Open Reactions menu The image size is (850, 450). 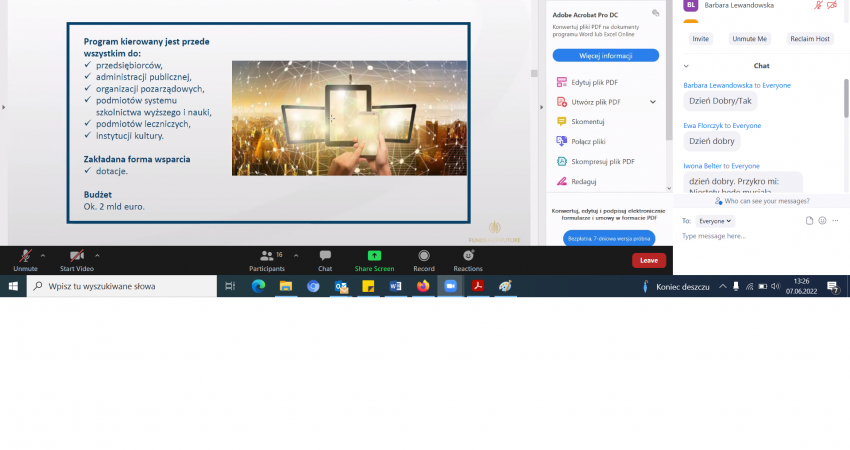pos(468,260)
